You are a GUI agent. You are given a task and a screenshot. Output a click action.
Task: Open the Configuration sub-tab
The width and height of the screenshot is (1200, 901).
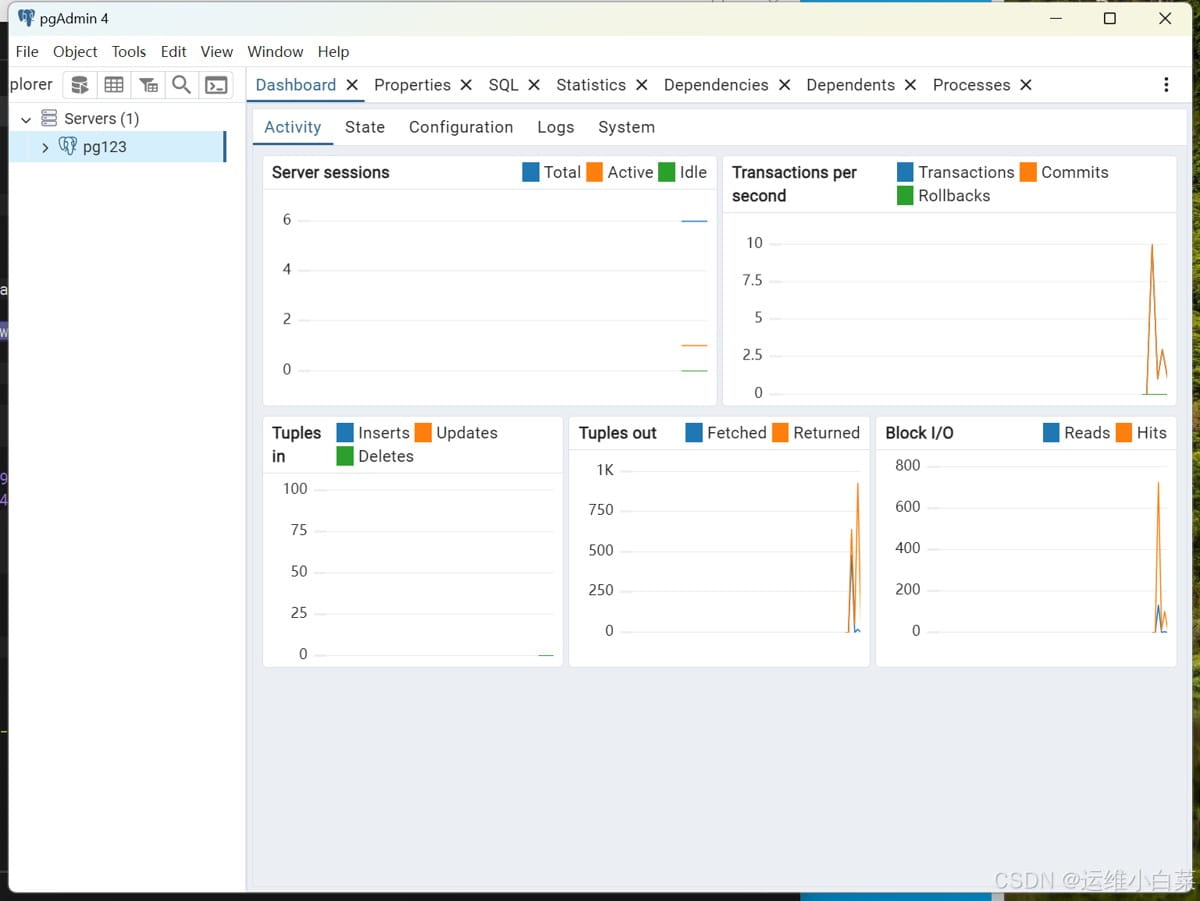click(461, 127)
